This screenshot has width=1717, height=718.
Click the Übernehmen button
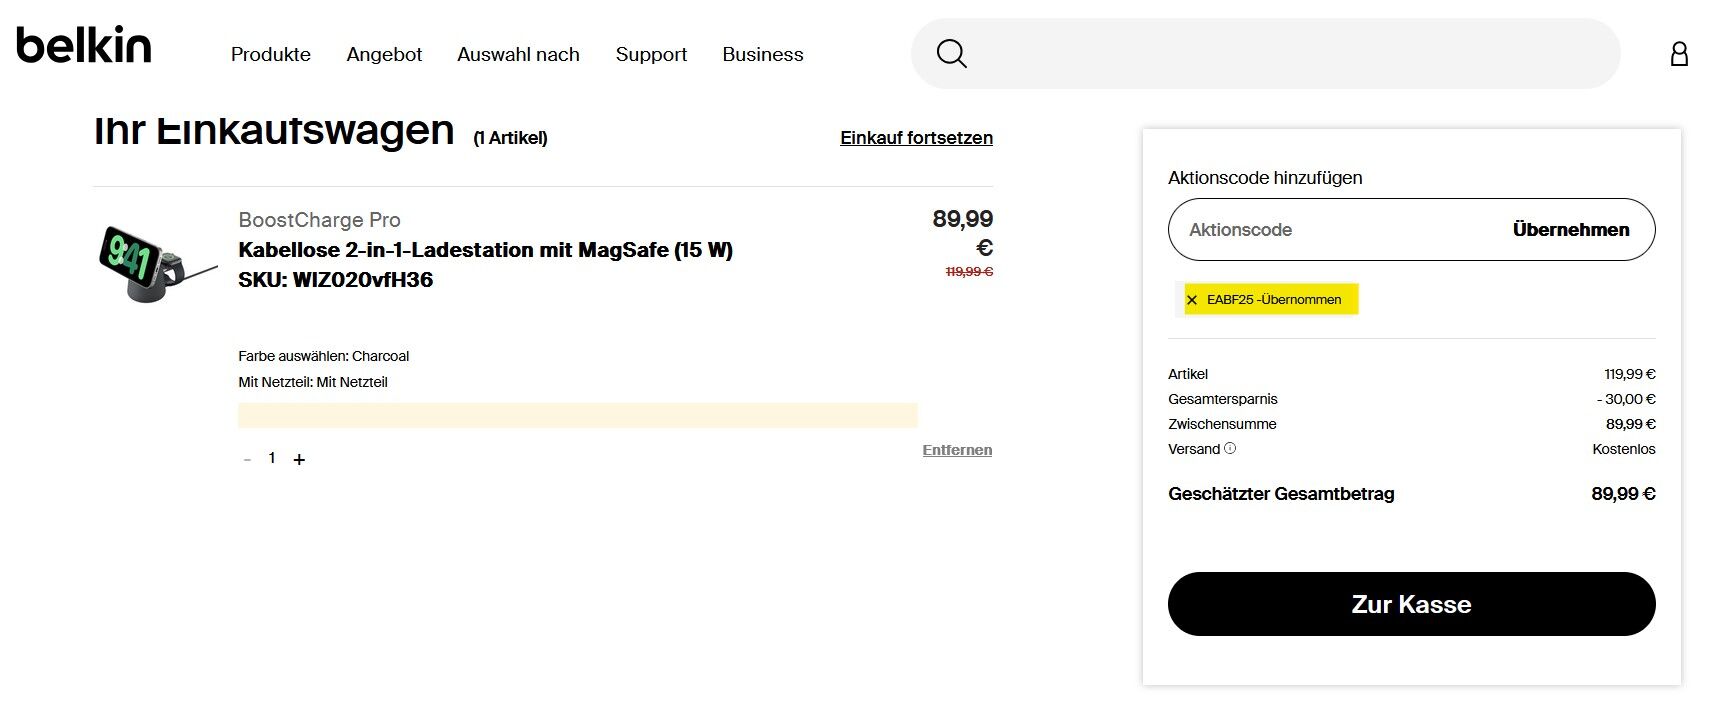point(1571,230)
